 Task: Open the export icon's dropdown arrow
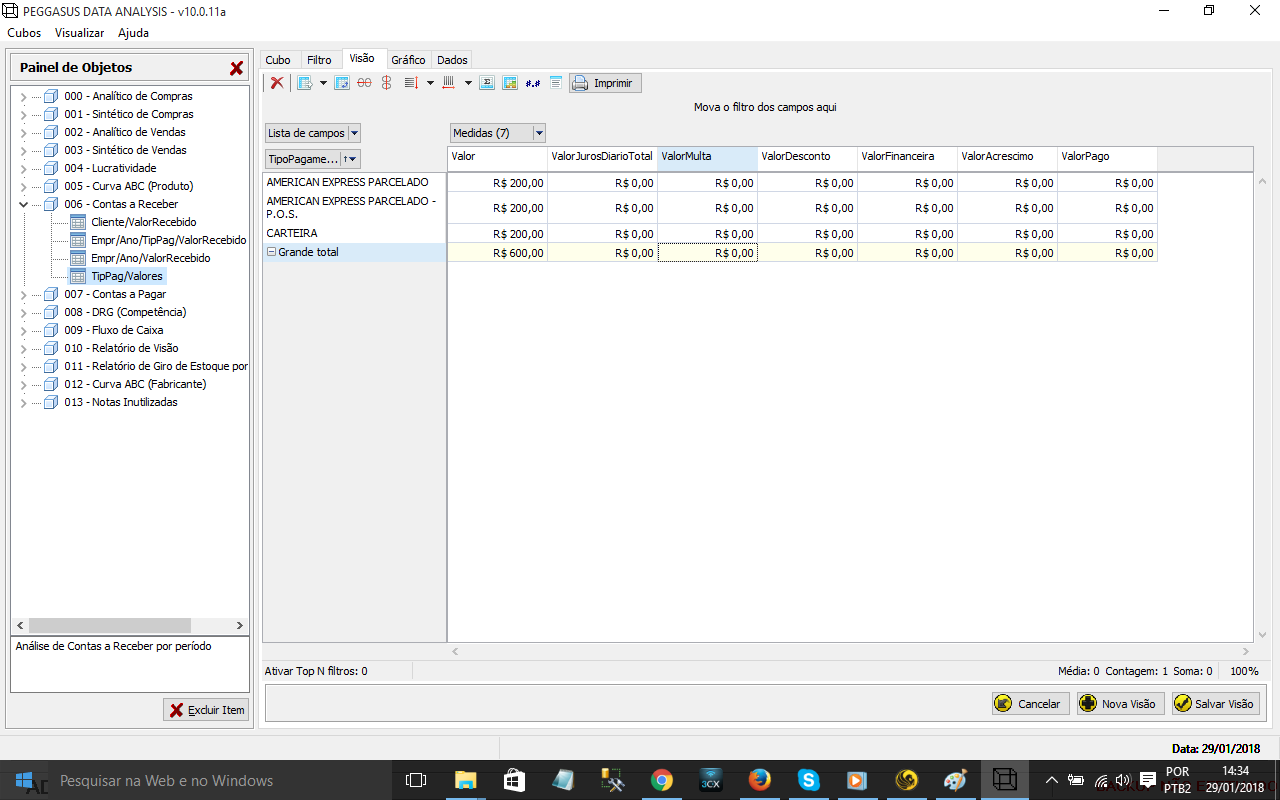(x=323, y=83)
